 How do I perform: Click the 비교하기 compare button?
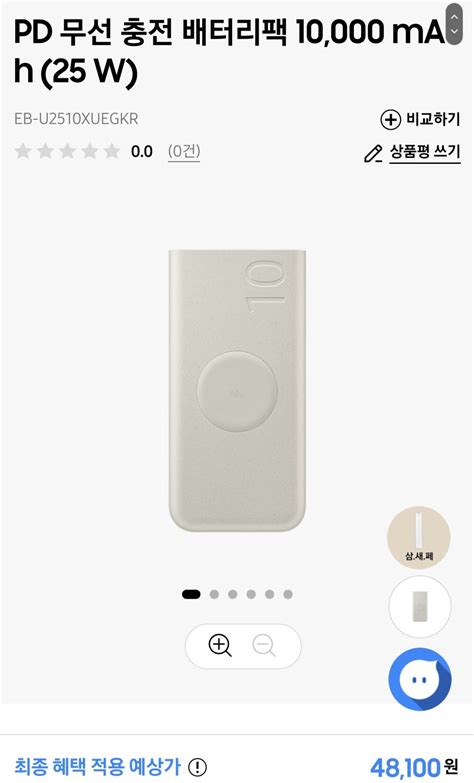420,120
